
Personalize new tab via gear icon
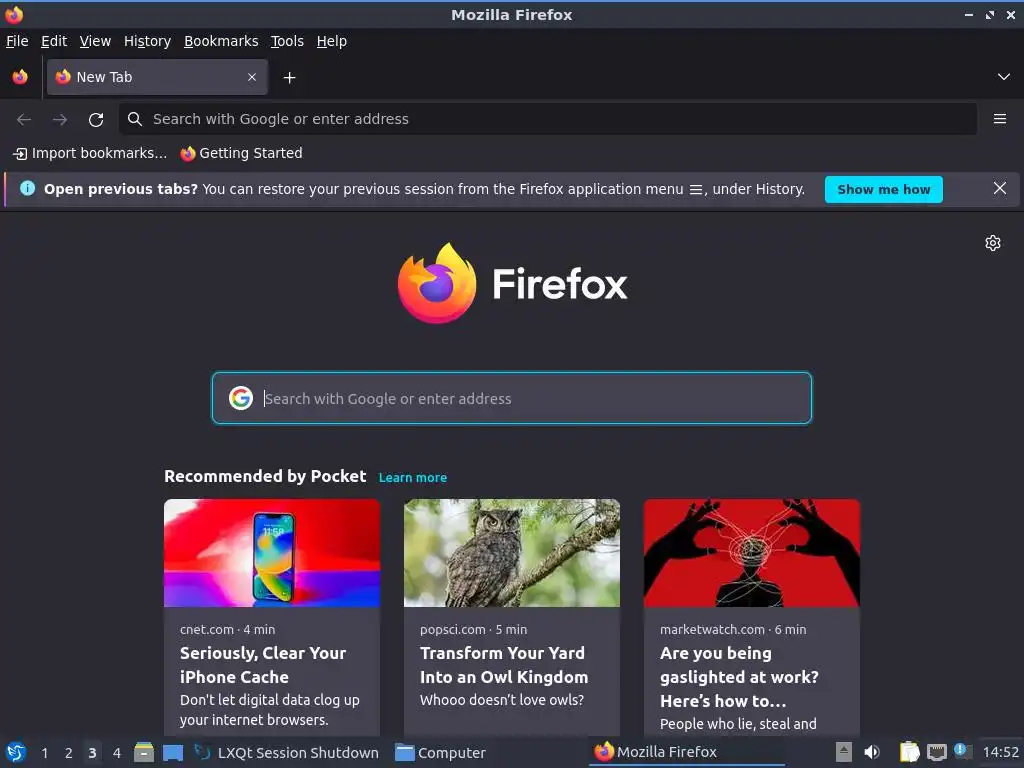[x=993, y=243]
